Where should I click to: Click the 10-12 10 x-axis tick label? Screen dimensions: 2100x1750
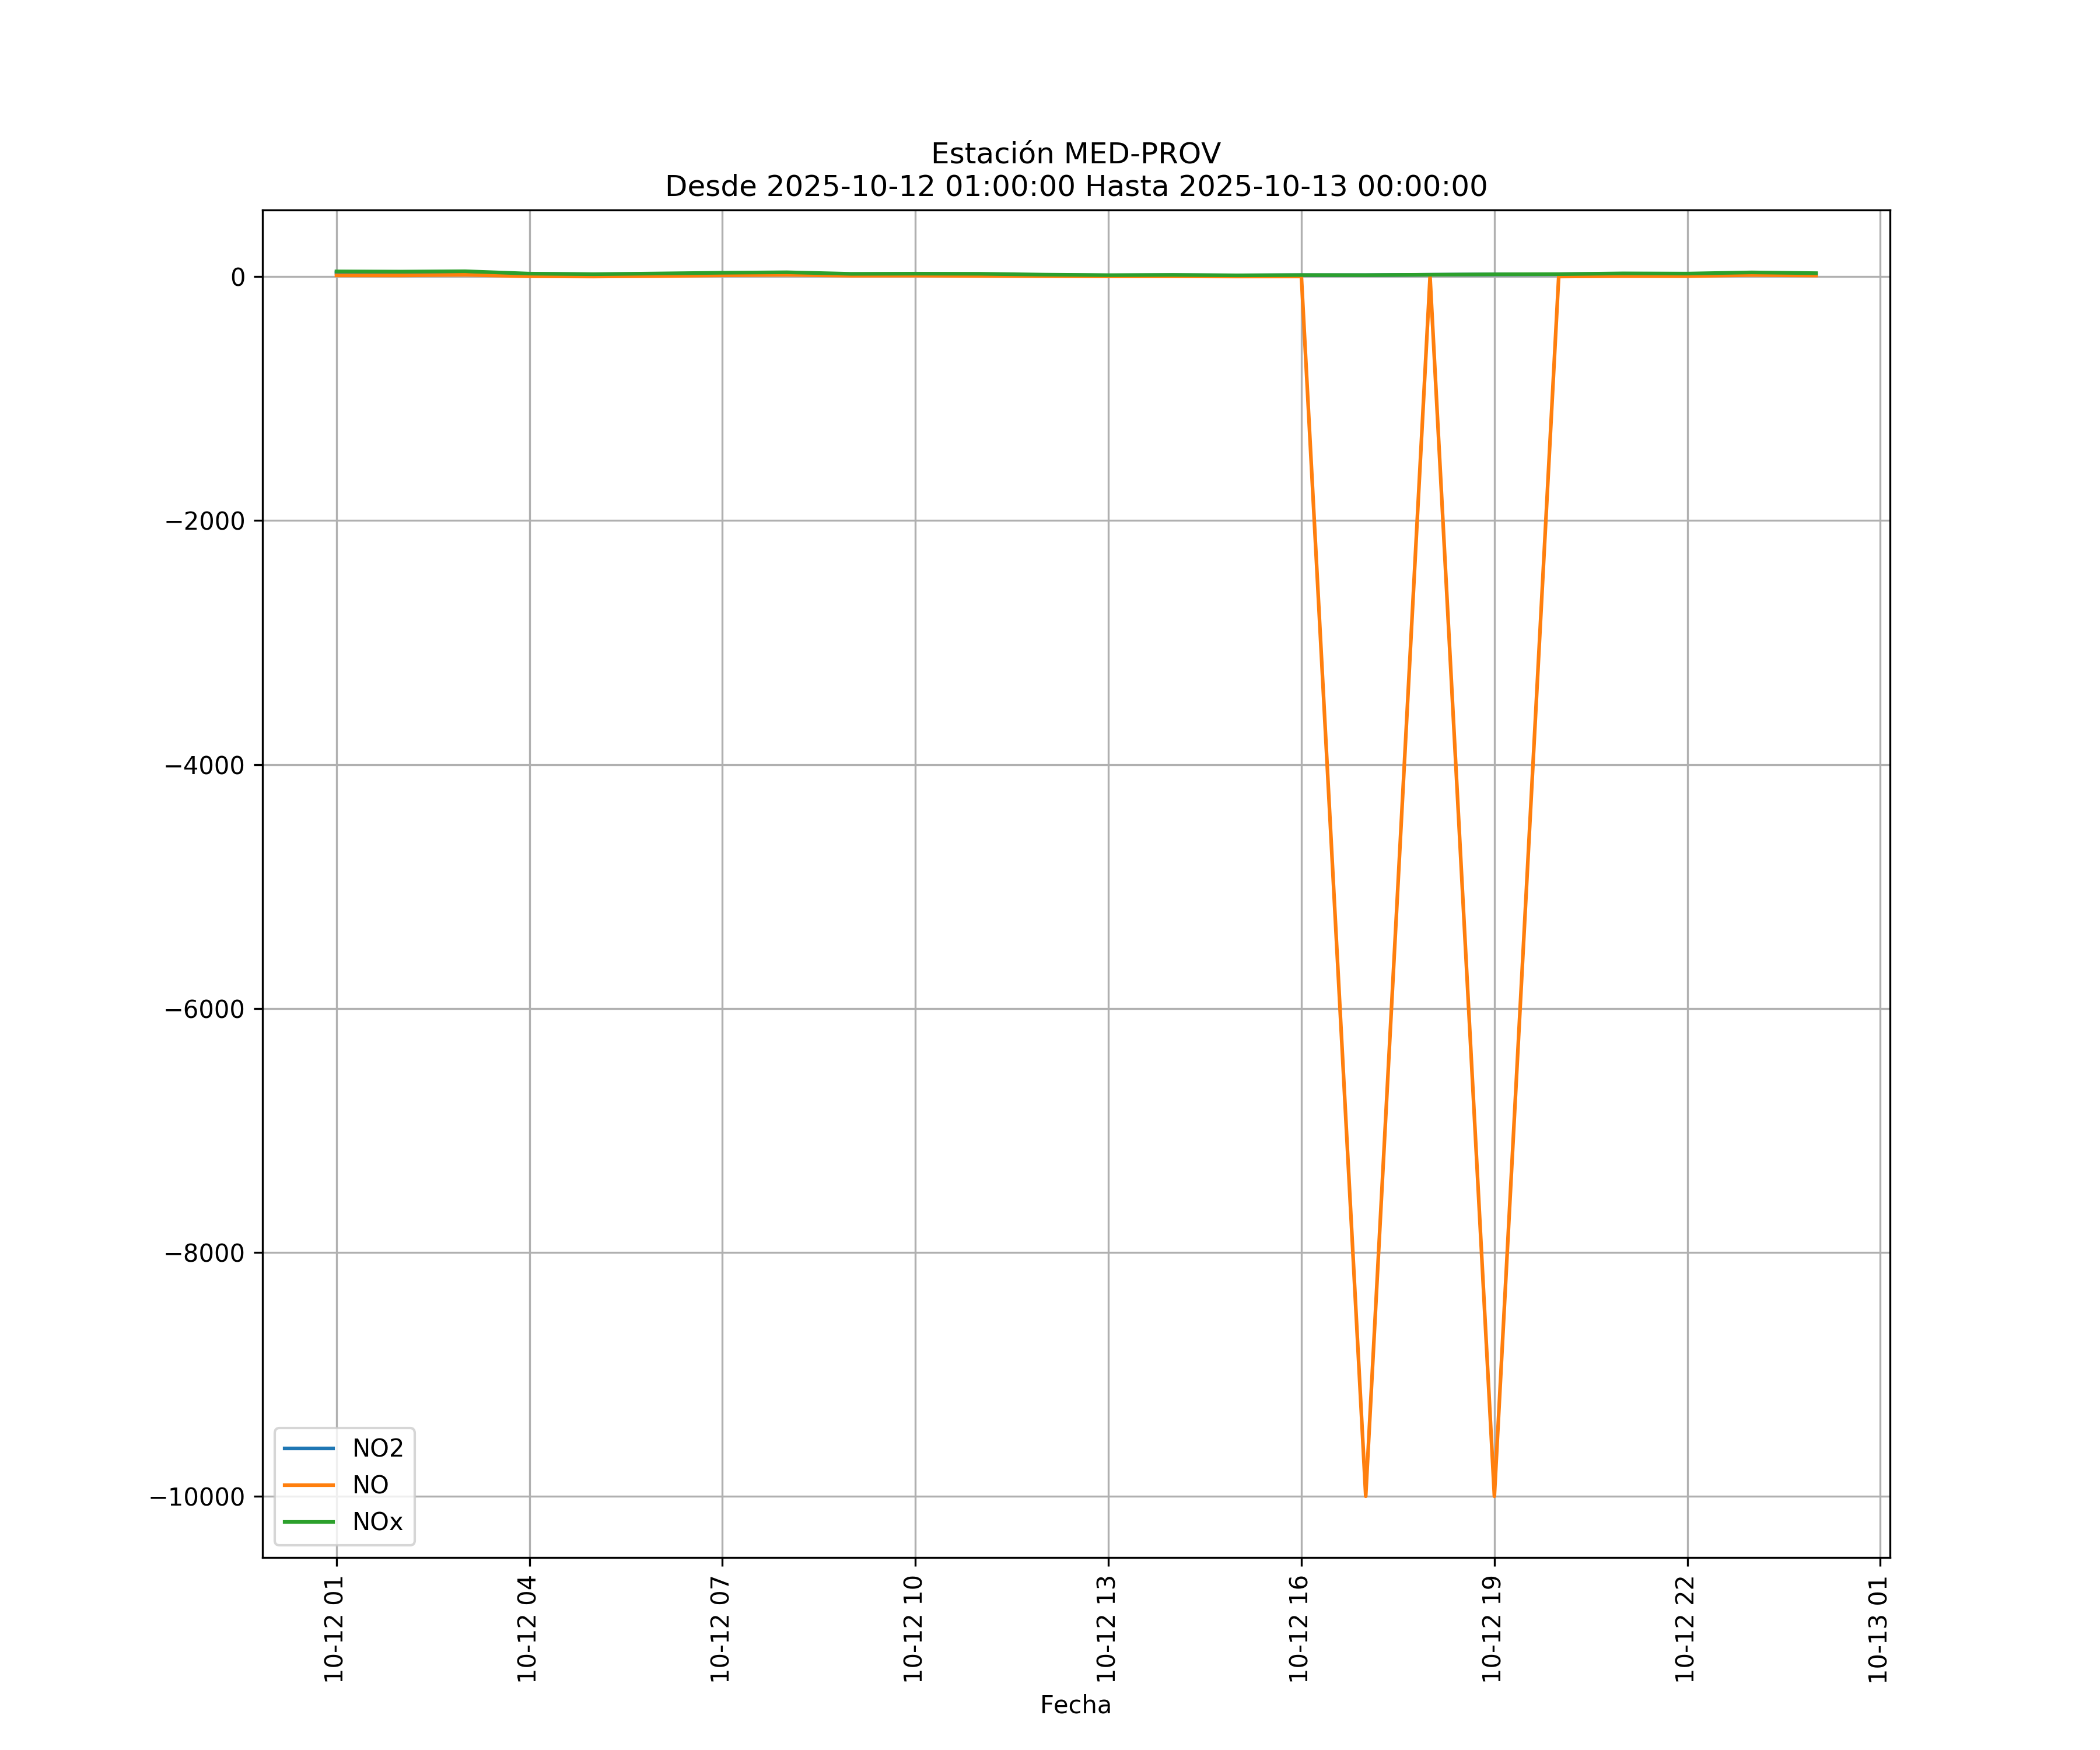tap(913, 1628)
